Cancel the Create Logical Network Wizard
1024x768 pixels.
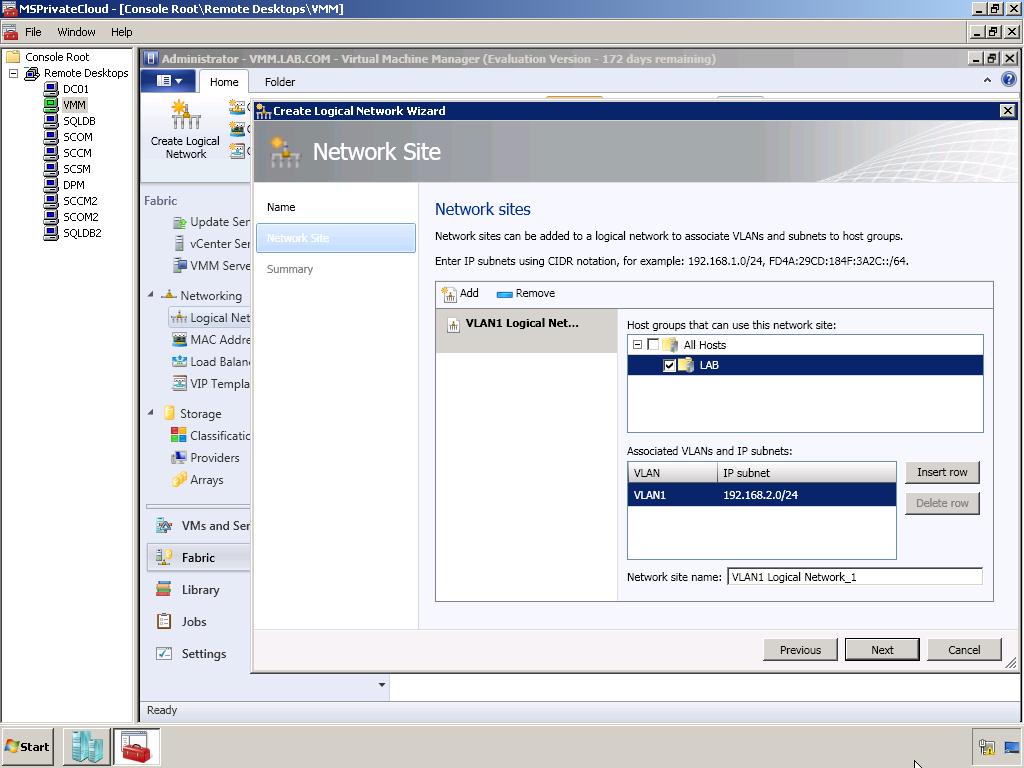(x=964, y=650)
